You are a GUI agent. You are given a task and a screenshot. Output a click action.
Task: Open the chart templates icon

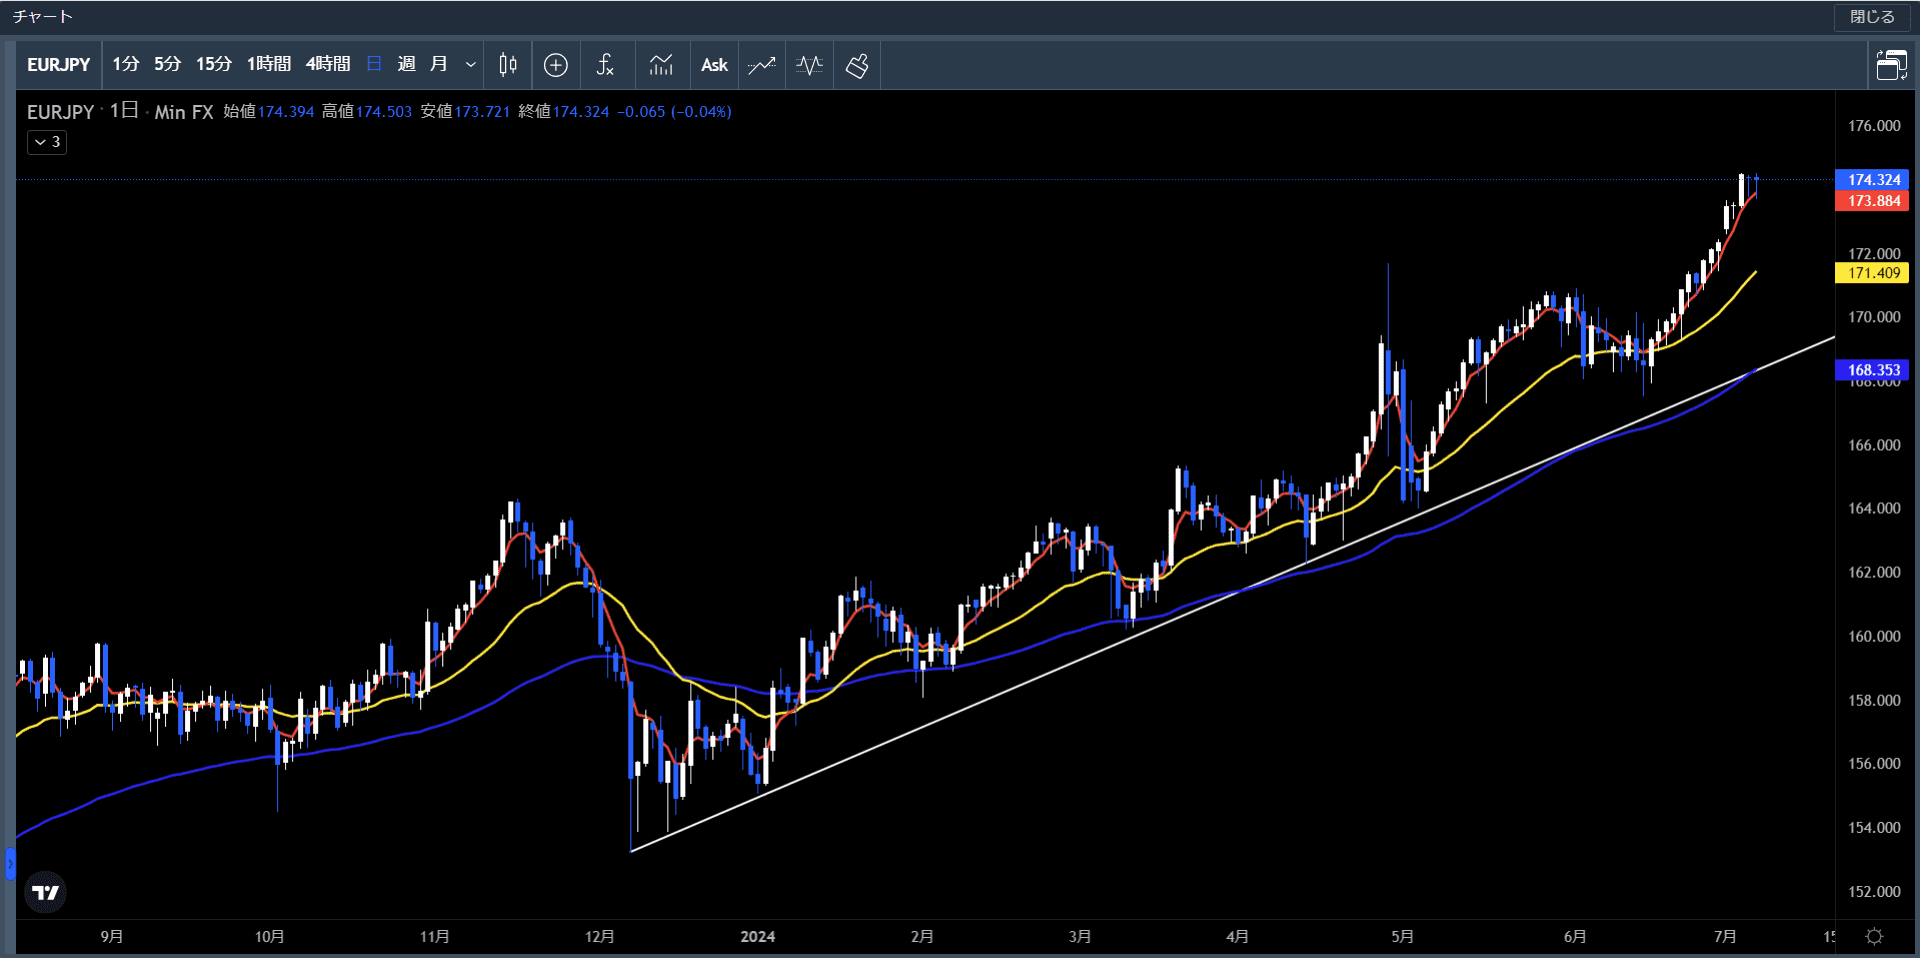(661, 65)
